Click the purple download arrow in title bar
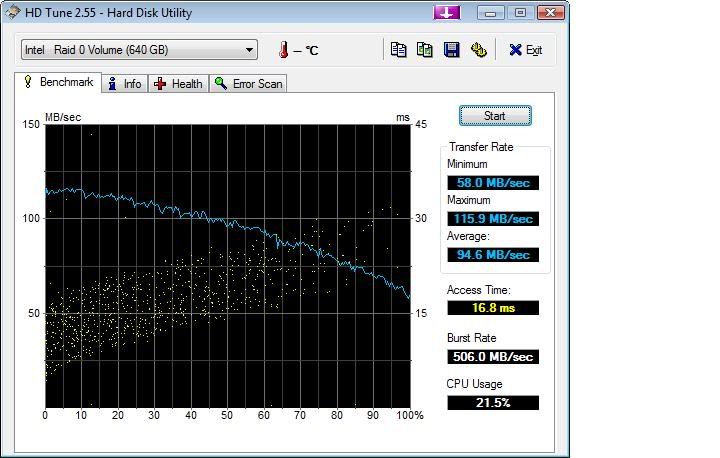Image resolution: width=720 pixels, height=458 pixels. [446, 12]
